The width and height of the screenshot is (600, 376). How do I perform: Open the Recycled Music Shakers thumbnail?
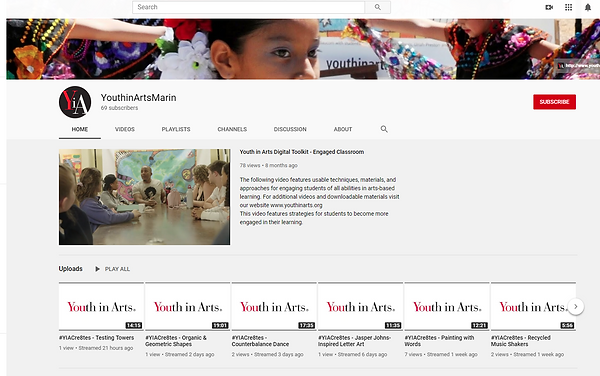533,306
